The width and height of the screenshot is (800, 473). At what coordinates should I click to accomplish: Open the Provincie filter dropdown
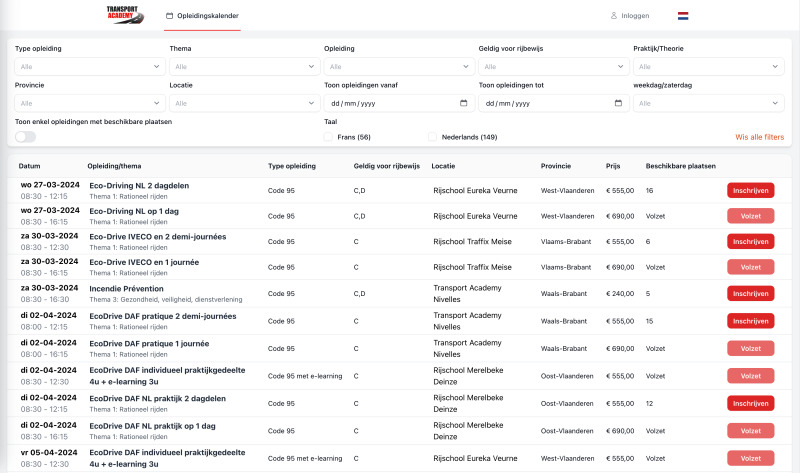point(88,103)
